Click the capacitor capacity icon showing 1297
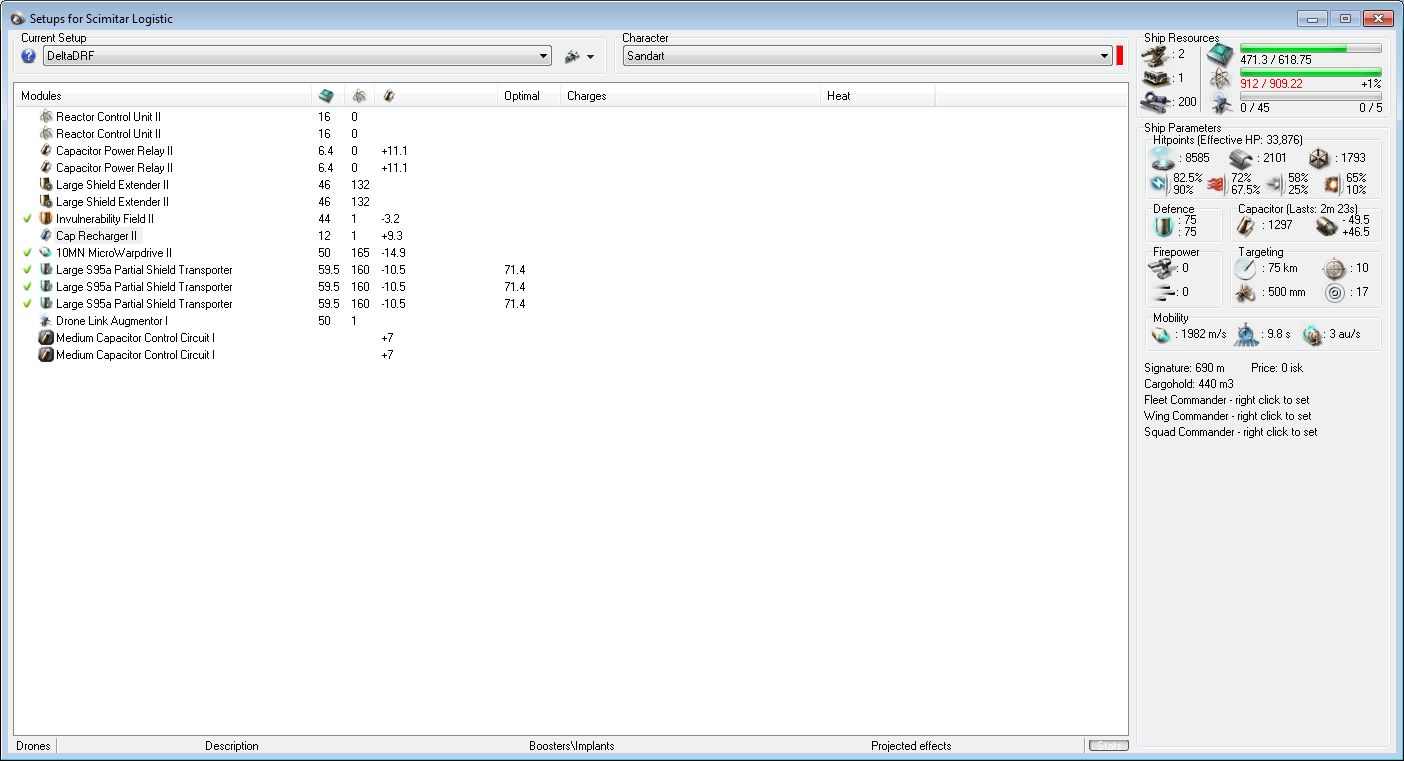Image resolution: width=1404 pixels, height=761 pixels. 1247,226
